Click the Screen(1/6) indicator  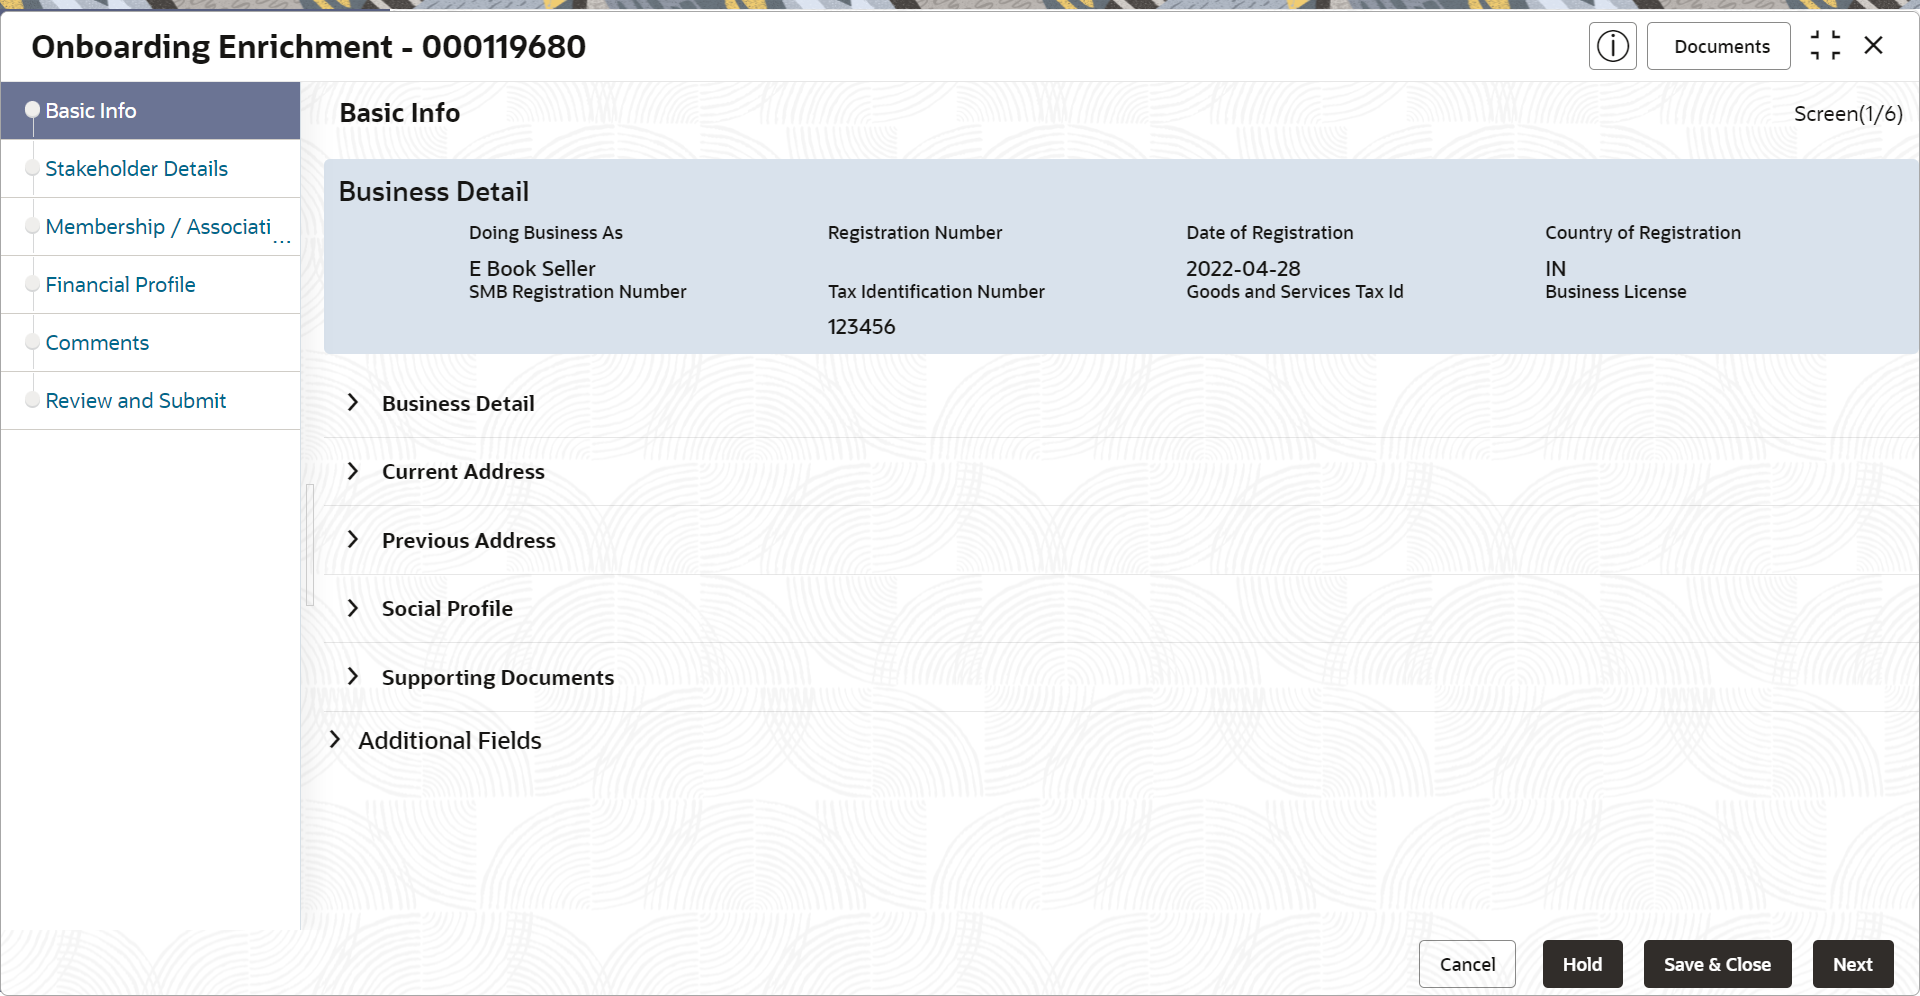pyautogui.click(x=1848, y=114)
